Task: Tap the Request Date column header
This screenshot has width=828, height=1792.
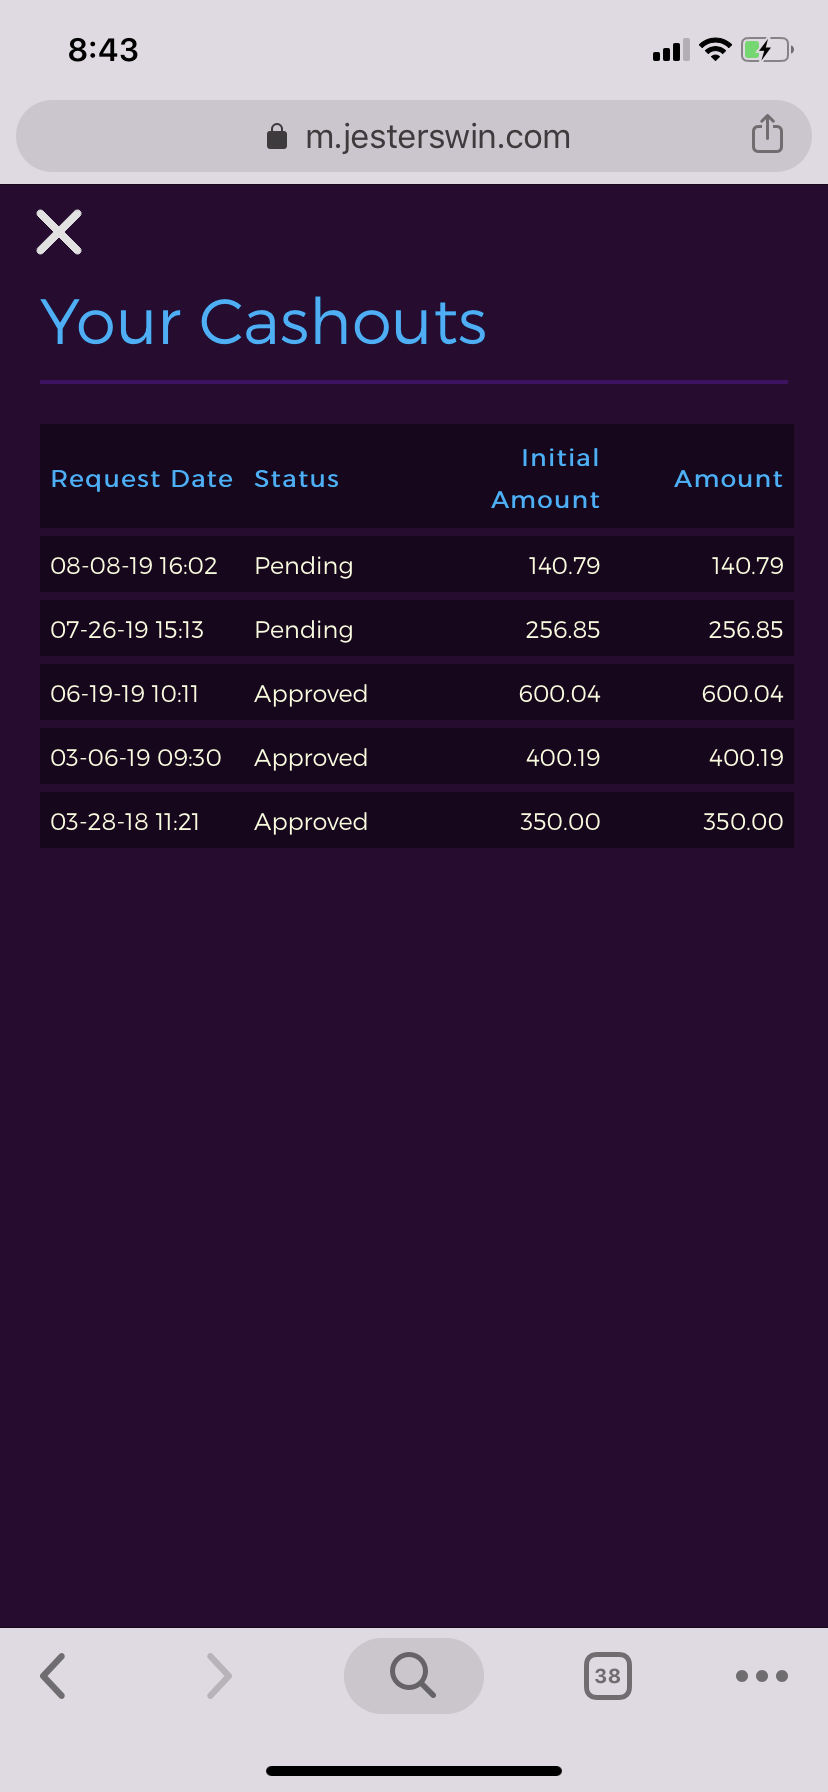Action: tap(142, 479)
